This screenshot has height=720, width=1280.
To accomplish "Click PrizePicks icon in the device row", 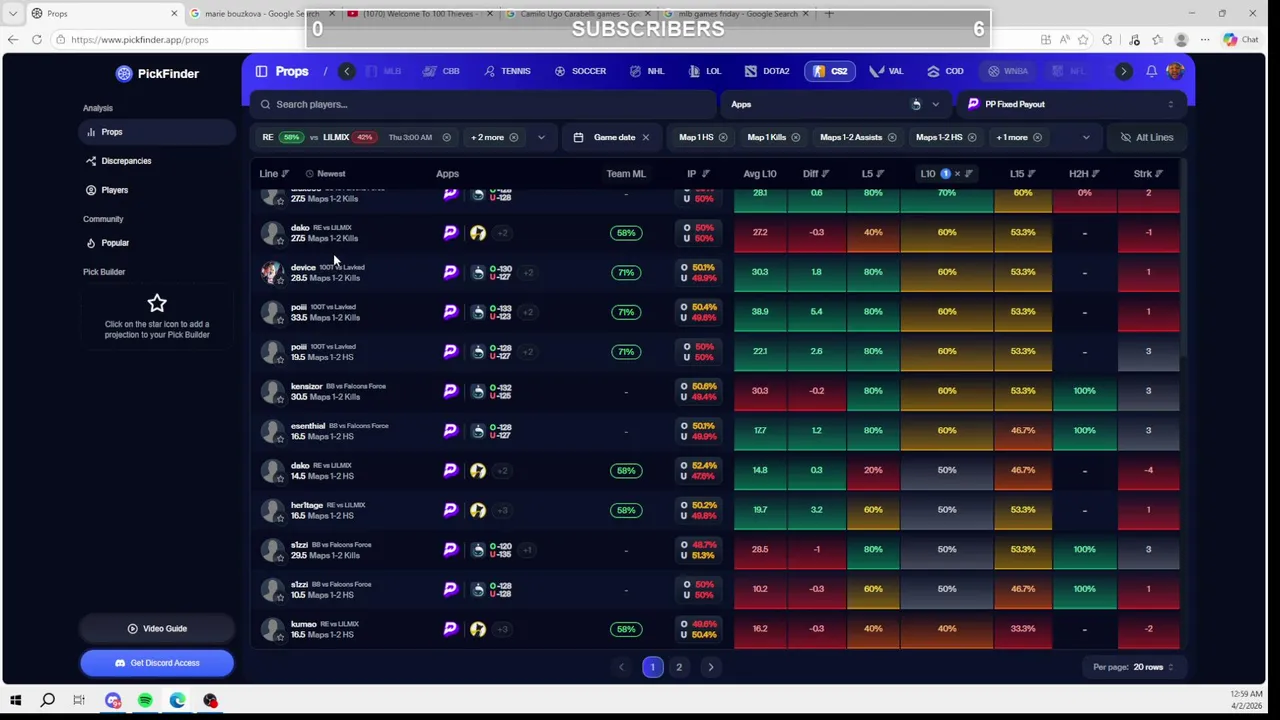I will coord(450,272).
